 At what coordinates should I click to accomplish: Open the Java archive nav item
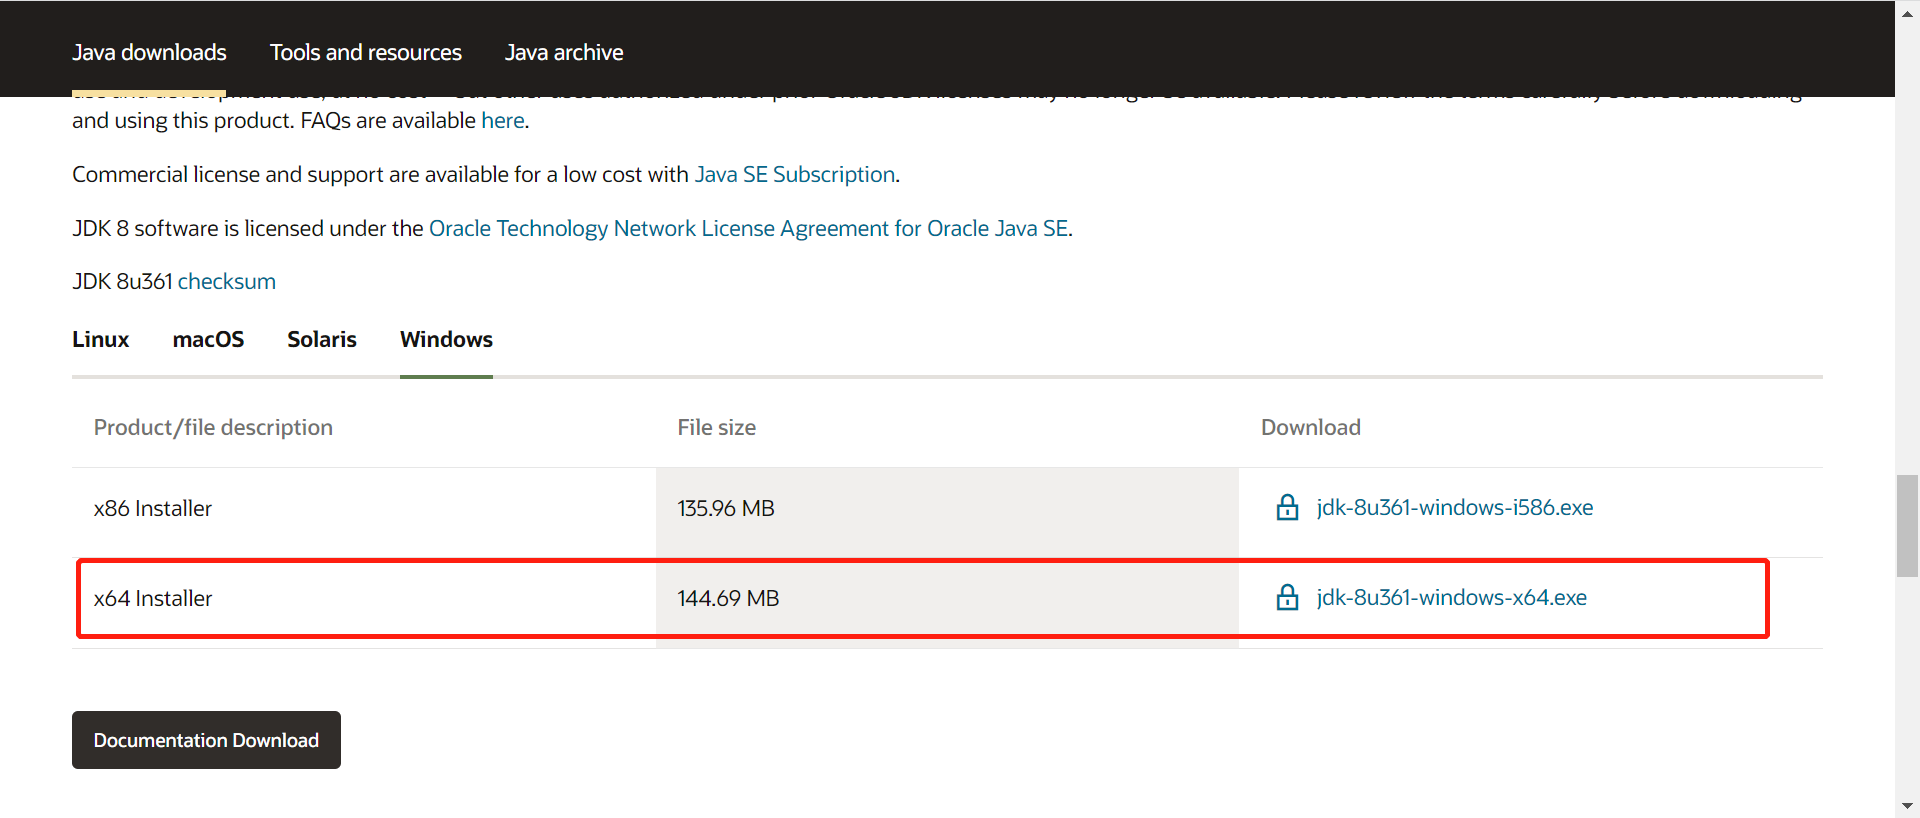564,52
